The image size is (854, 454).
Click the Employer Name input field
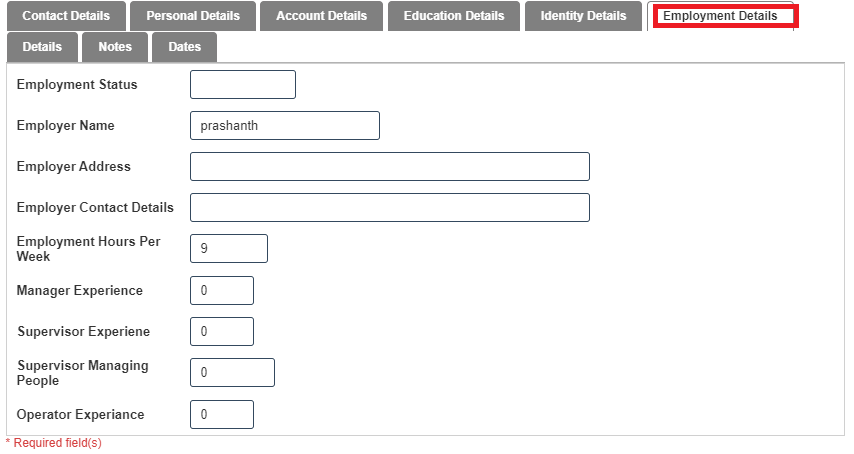pos(285,126)
